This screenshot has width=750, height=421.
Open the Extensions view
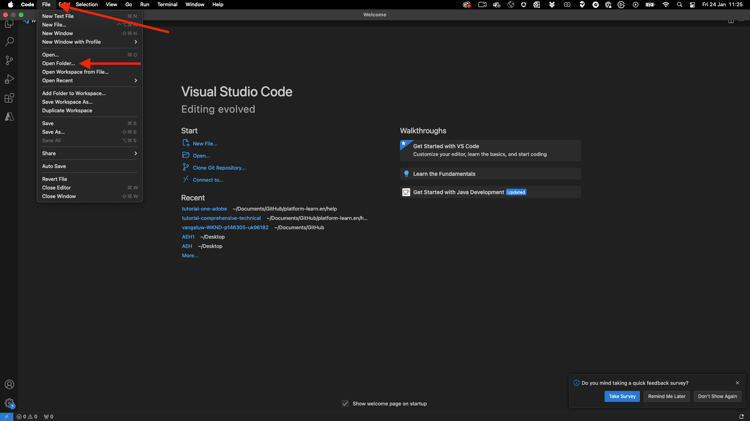click(x=9, y=98)
